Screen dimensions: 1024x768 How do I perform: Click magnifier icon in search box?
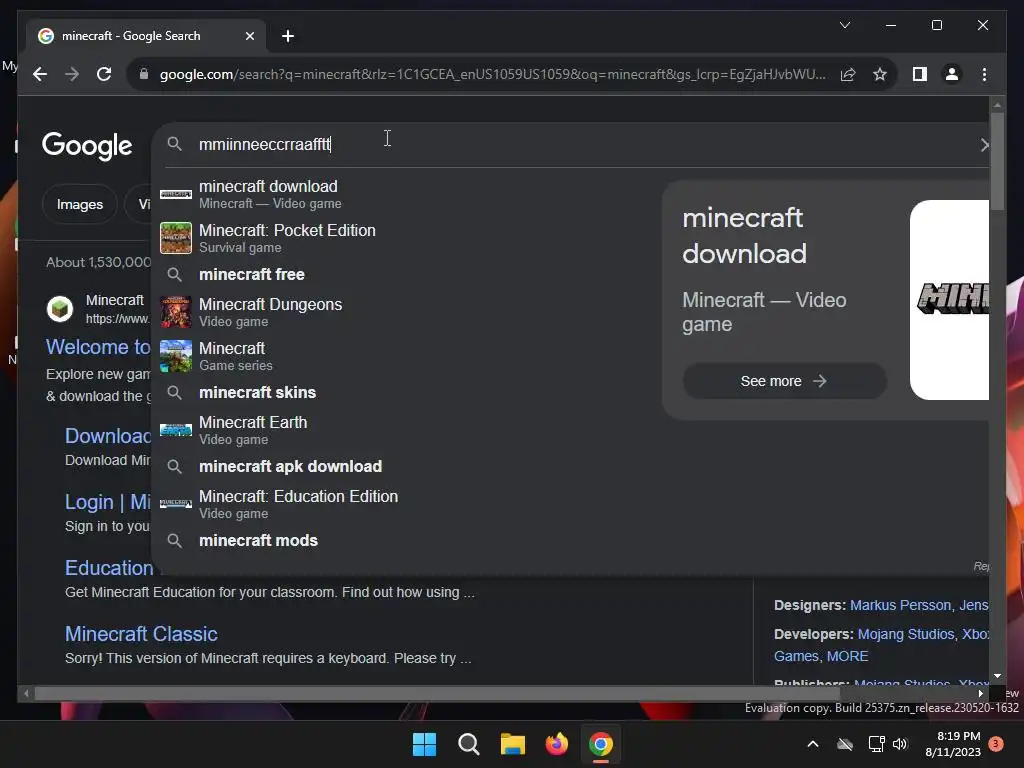tap(174, 144)
